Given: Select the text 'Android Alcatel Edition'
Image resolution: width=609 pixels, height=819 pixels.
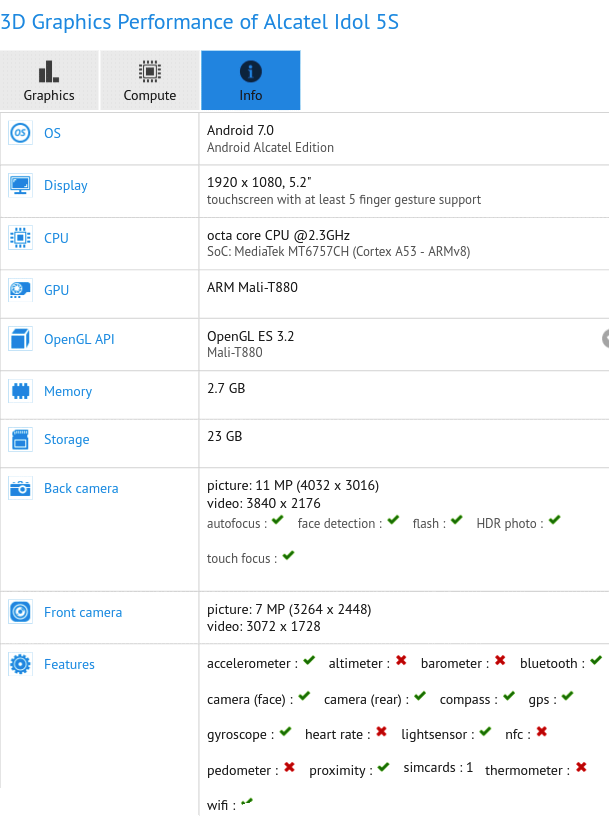Looking at the screenshot, I should 270,147.
